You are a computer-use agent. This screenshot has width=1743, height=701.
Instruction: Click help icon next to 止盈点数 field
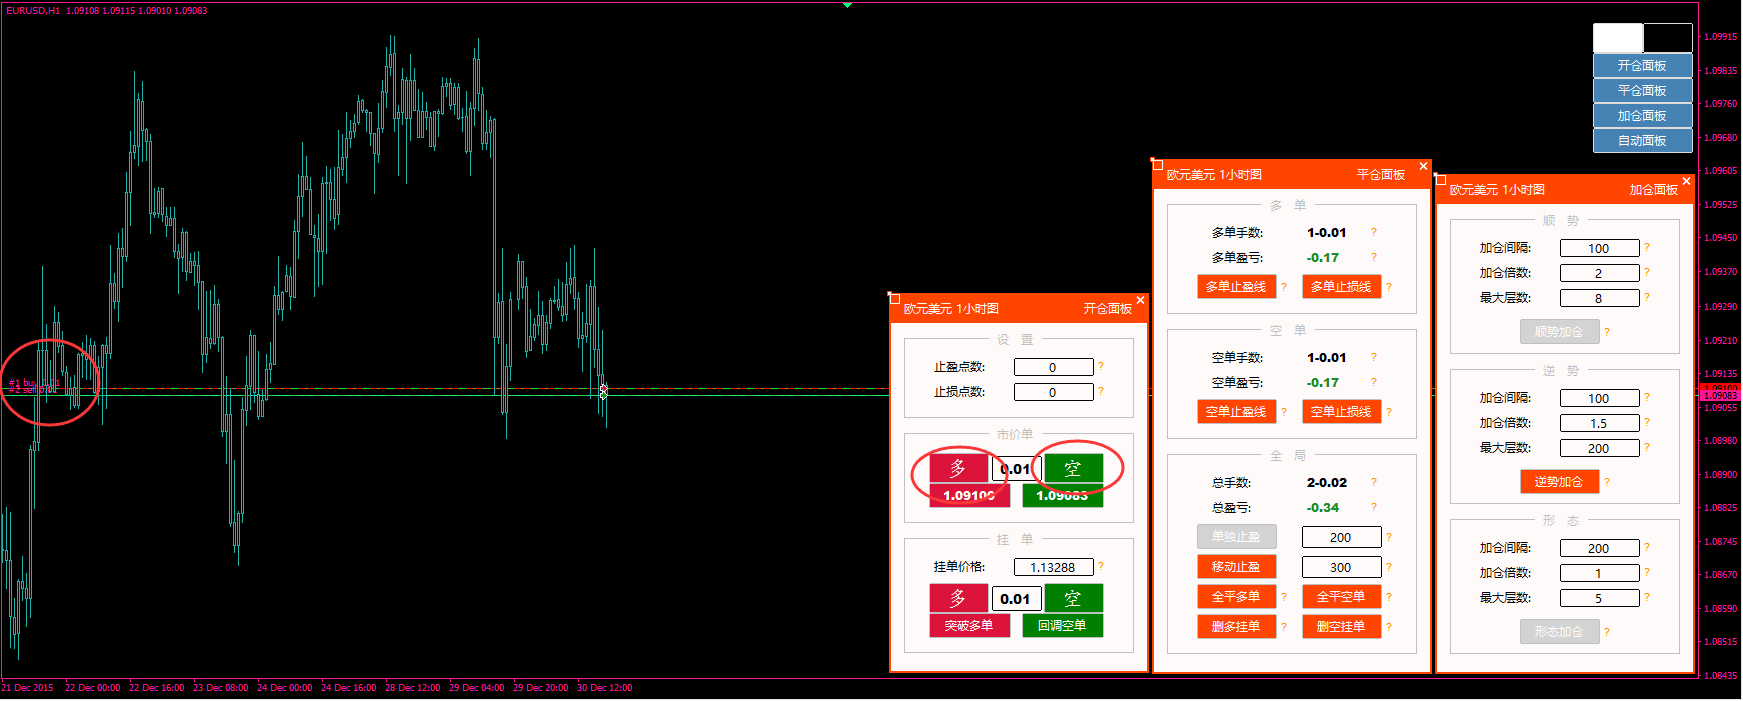click(1101, 366)
